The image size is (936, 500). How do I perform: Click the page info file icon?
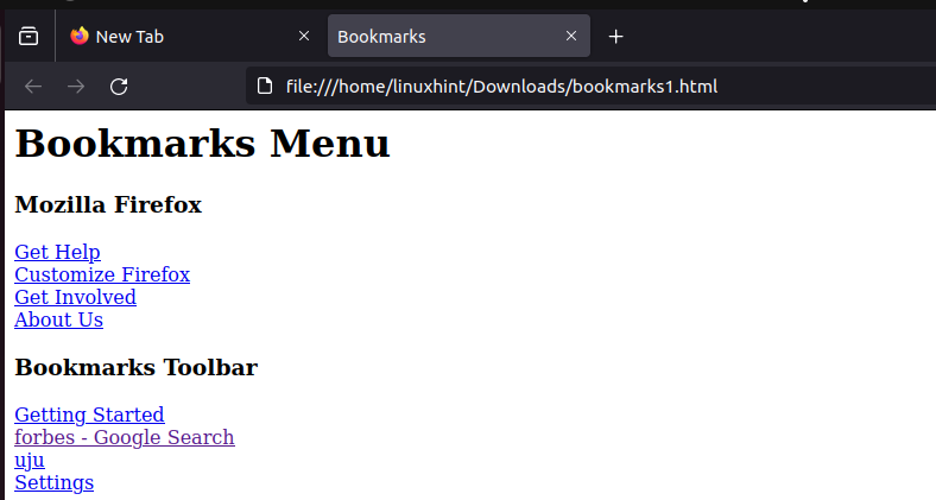click(x=264, y=87)
